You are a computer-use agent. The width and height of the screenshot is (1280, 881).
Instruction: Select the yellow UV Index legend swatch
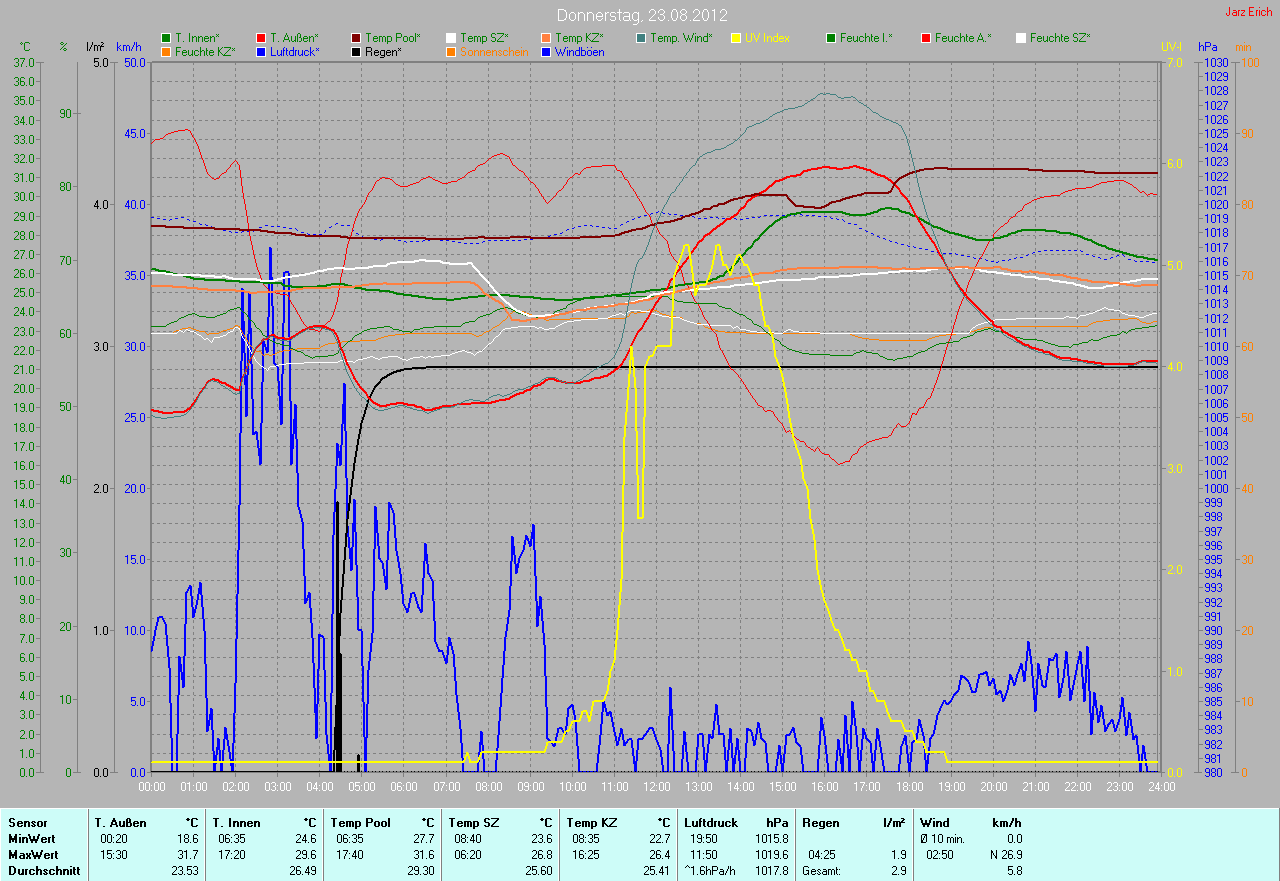[x=736, y=38]
